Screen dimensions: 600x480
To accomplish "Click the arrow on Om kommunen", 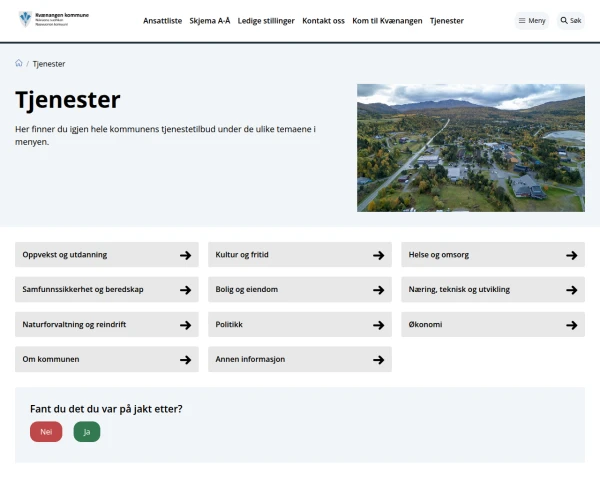I will [186, 360].
